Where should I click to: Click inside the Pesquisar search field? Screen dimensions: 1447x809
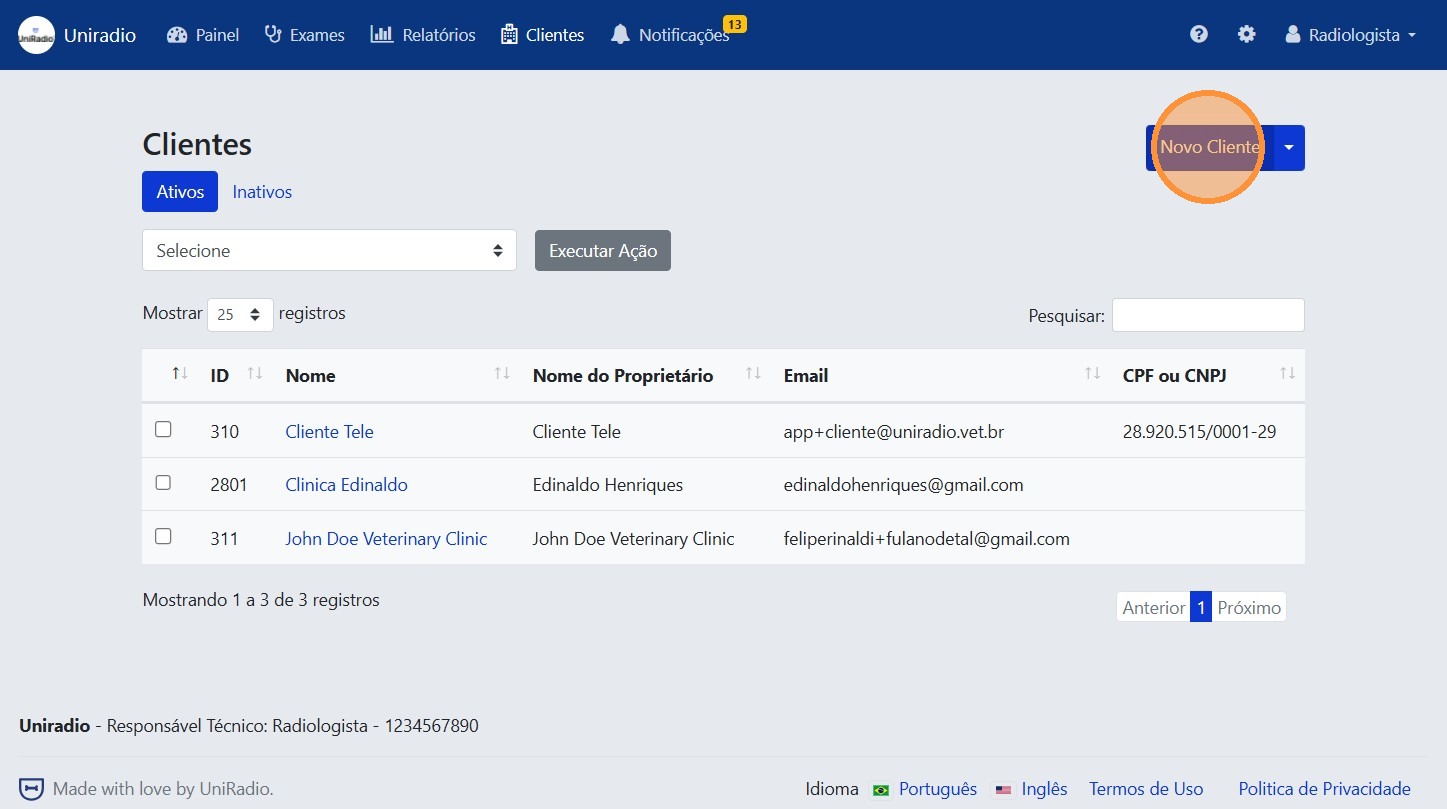click(1208, 314)
